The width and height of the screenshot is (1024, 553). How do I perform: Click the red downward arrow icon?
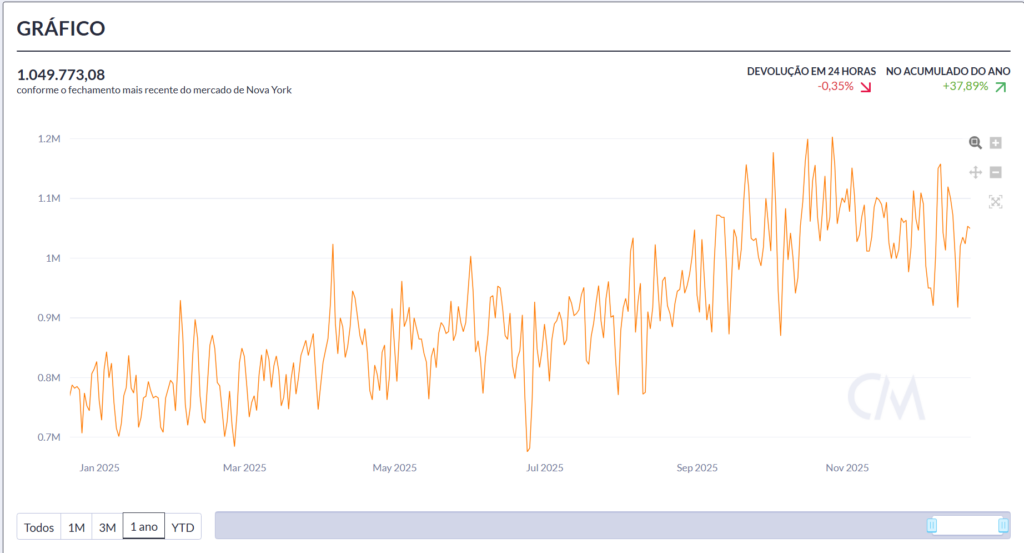tap(866, 87)
